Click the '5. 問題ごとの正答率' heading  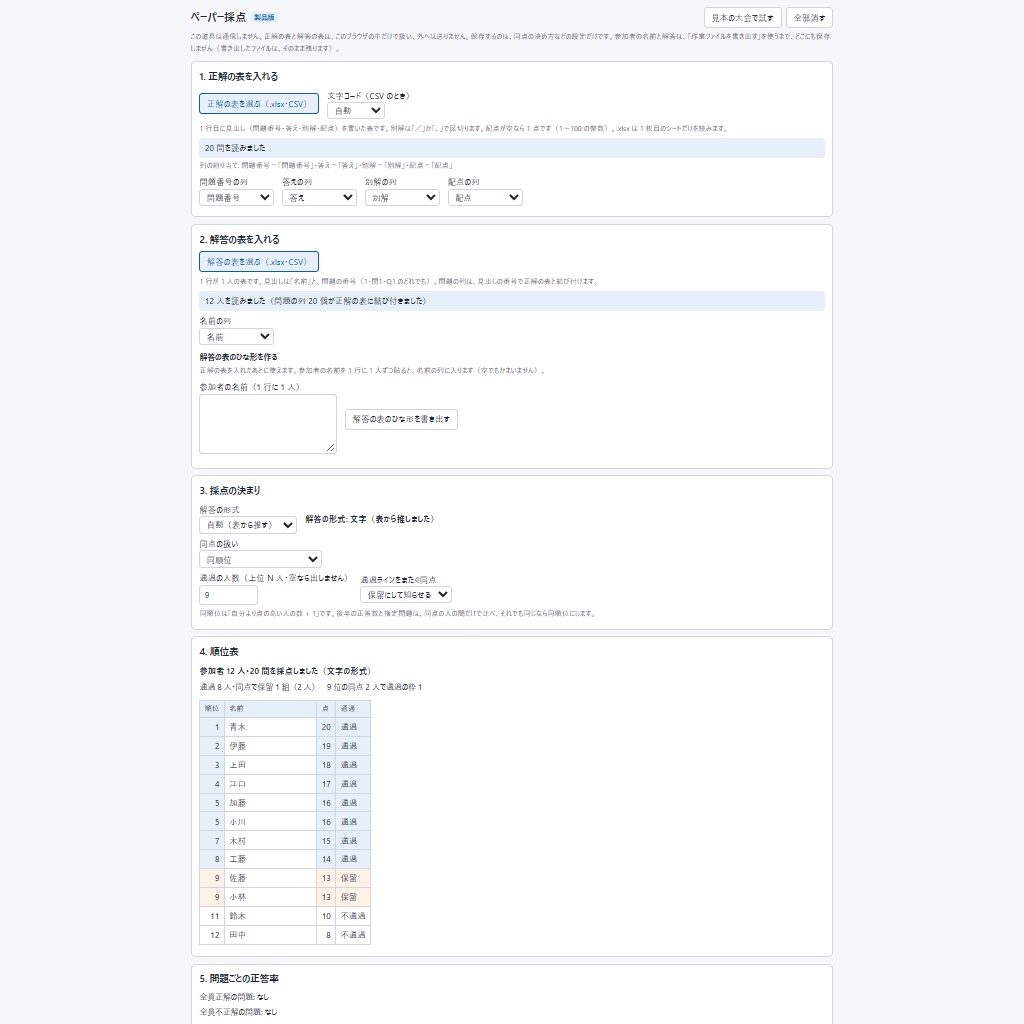pos(239,978)
